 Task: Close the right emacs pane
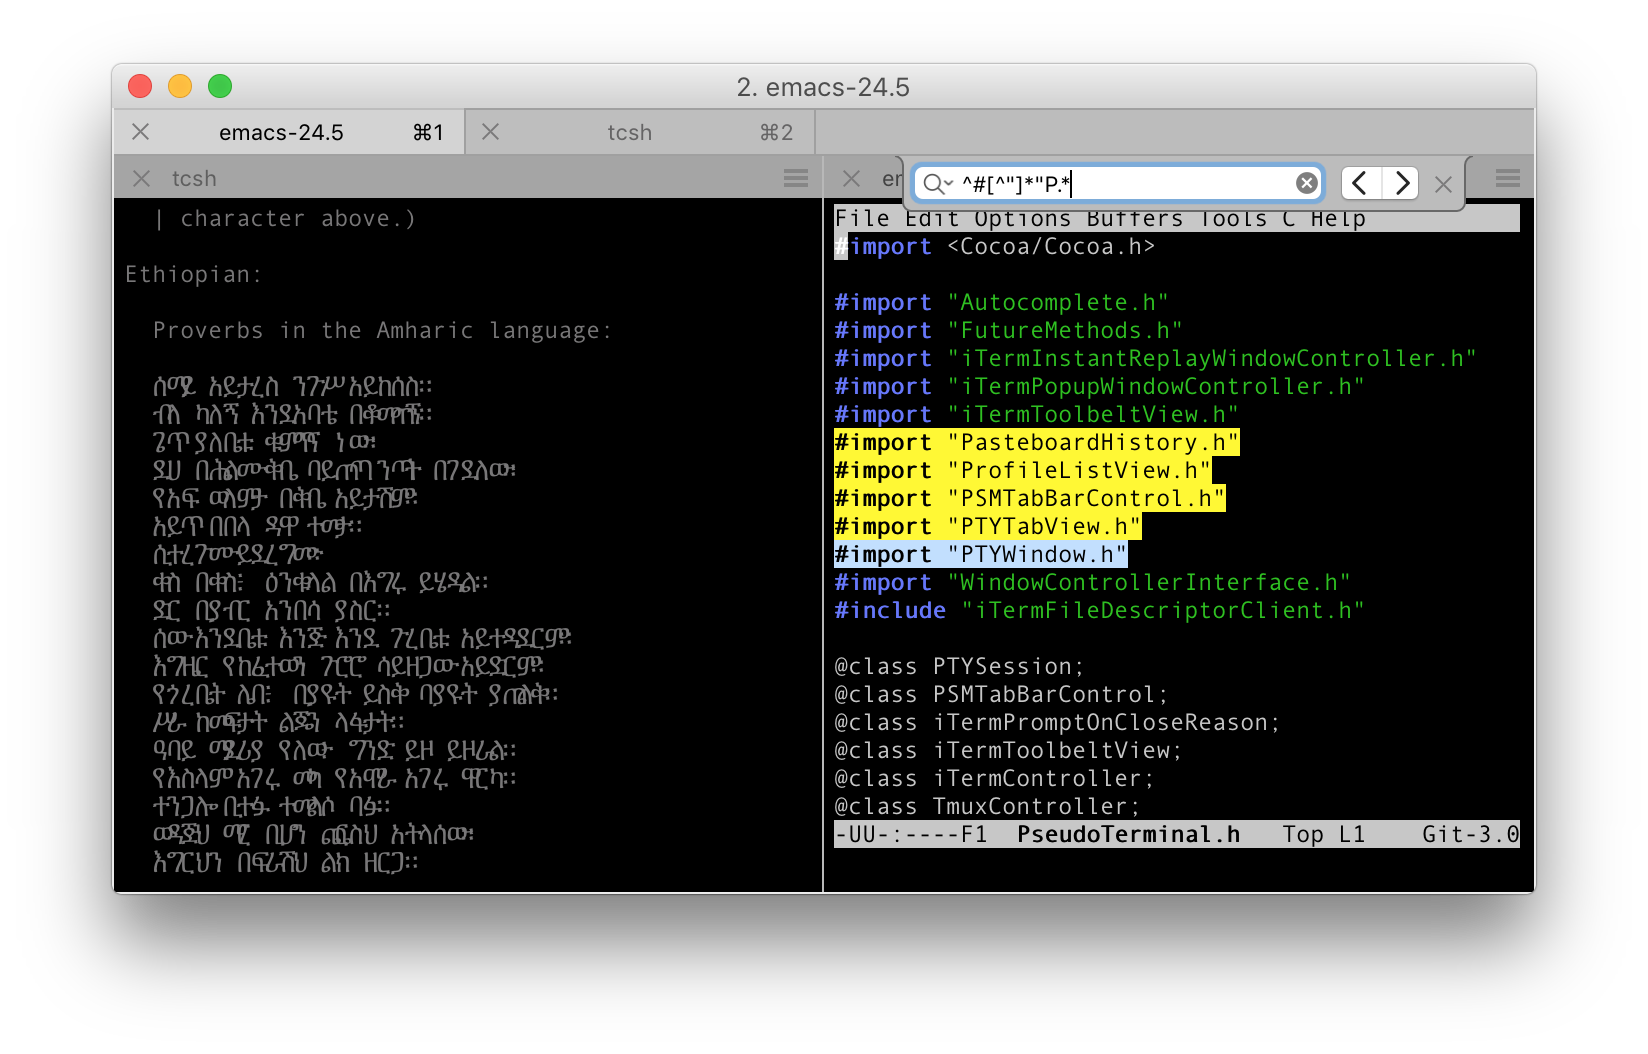click(851, 178)
